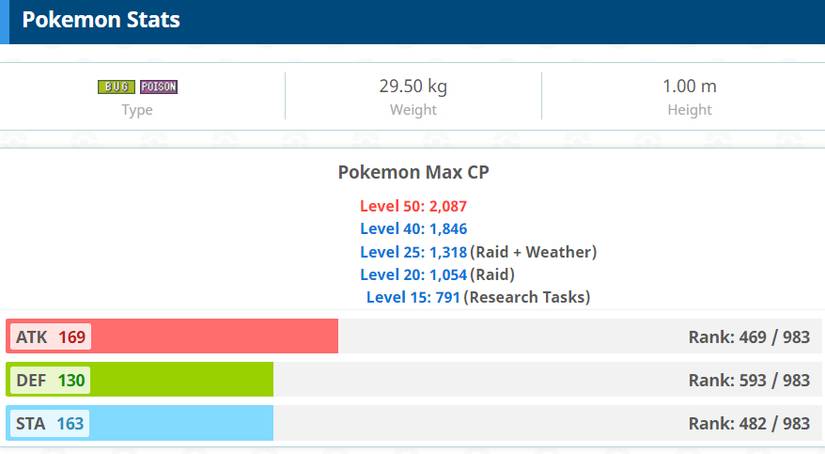Open the Level 15: 791 link
The image size is (825, 454).
click(413, 297)
